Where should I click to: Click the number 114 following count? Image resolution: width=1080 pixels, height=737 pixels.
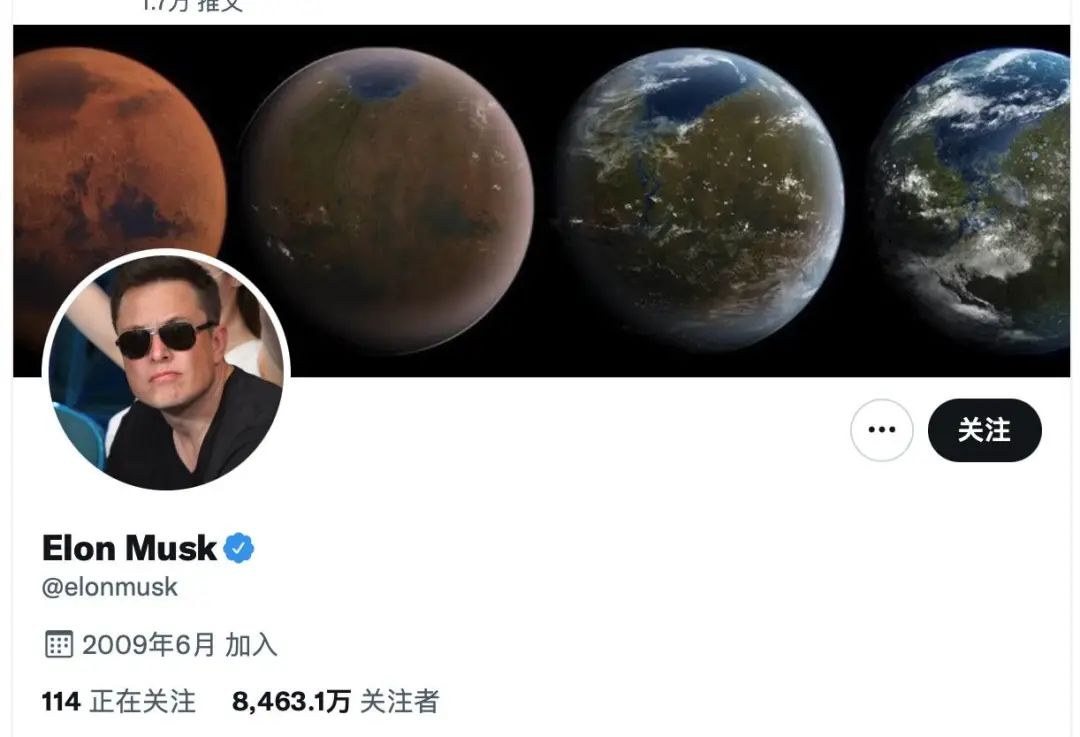(61, 702)
